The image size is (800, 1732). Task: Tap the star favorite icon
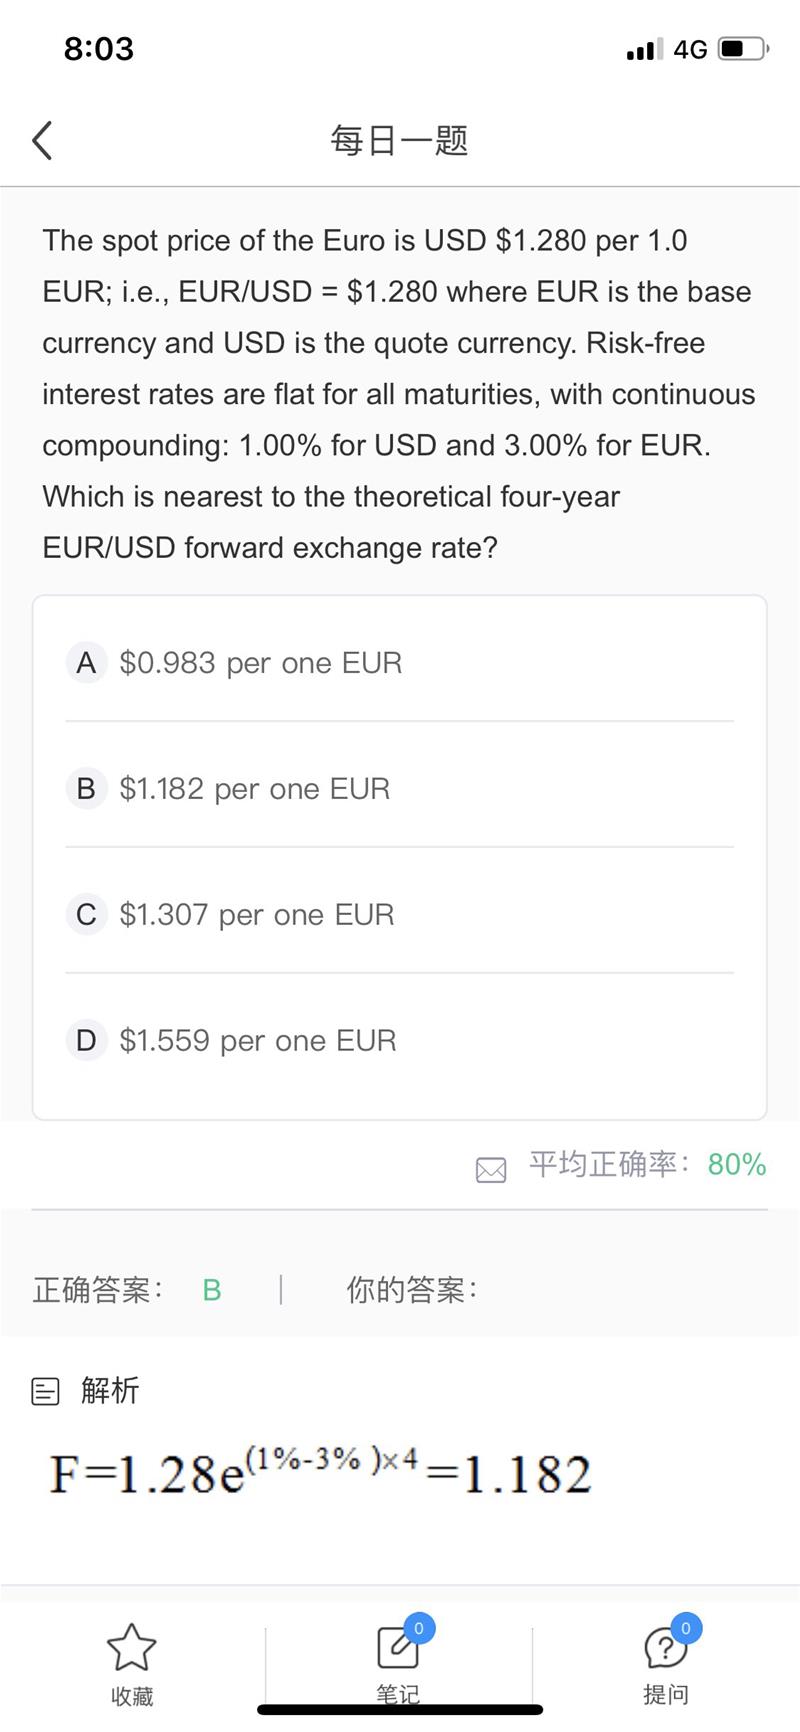(131, 1647)
